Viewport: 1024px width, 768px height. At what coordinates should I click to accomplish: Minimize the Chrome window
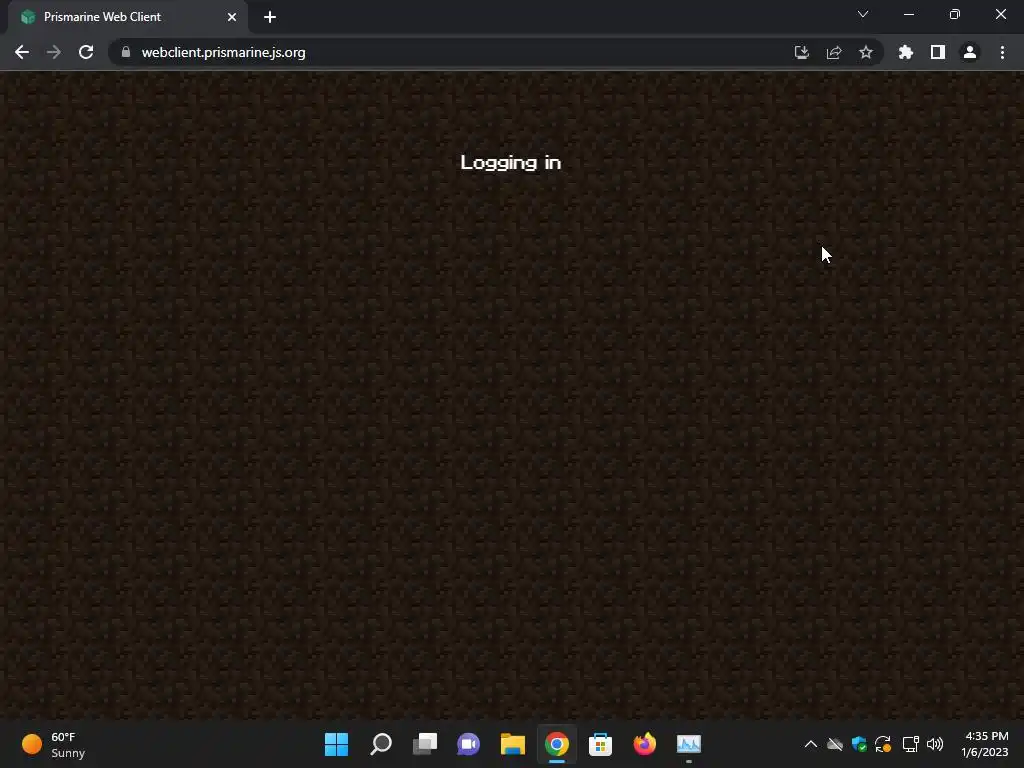pos(908,14)
